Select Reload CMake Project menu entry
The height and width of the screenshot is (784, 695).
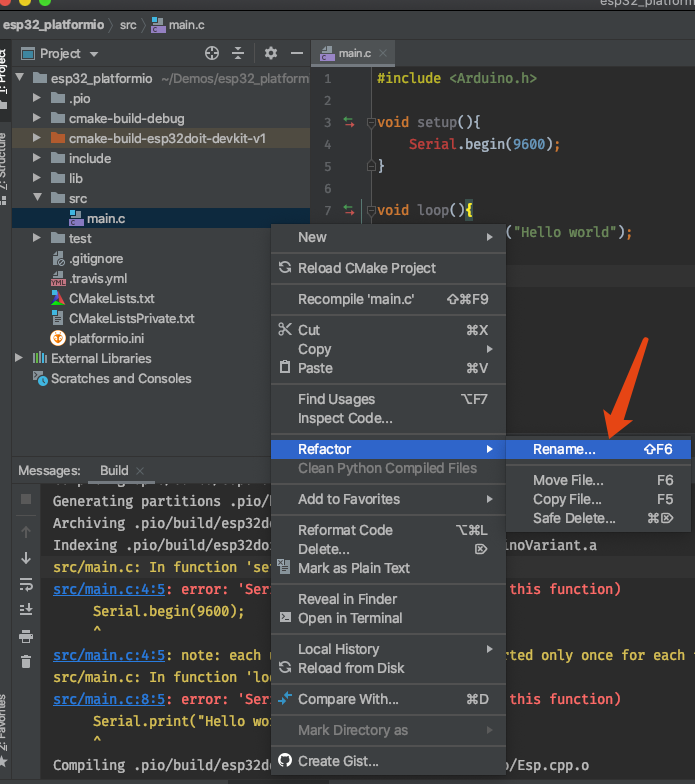pyautogui.click(x=366, y=268)
